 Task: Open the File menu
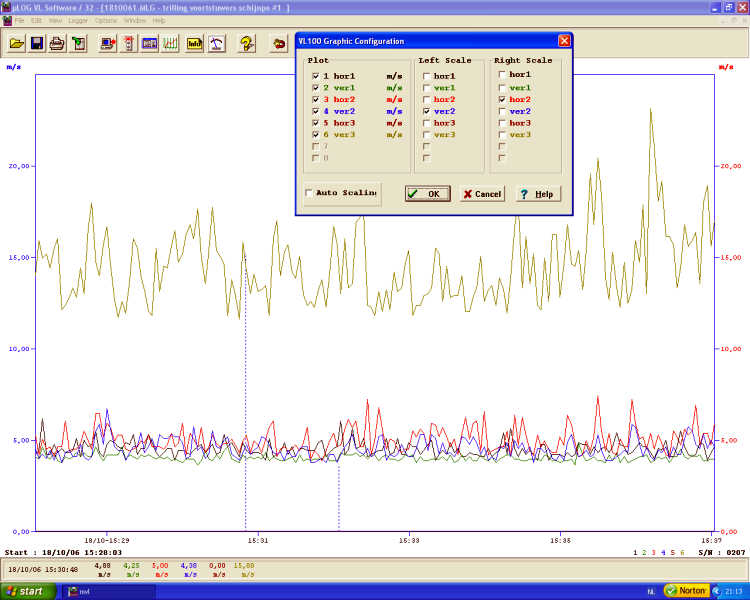click(x=19, y=21)
